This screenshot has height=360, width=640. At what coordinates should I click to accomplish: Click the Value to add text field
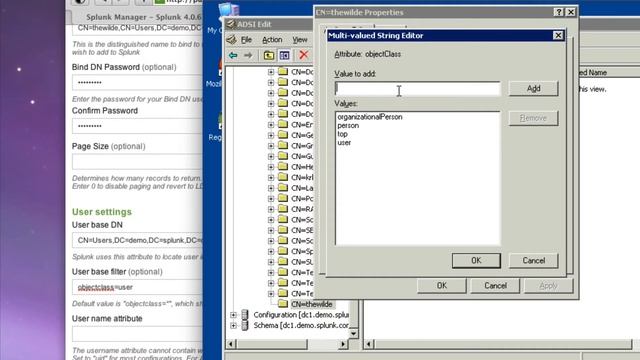click(418, 89)
